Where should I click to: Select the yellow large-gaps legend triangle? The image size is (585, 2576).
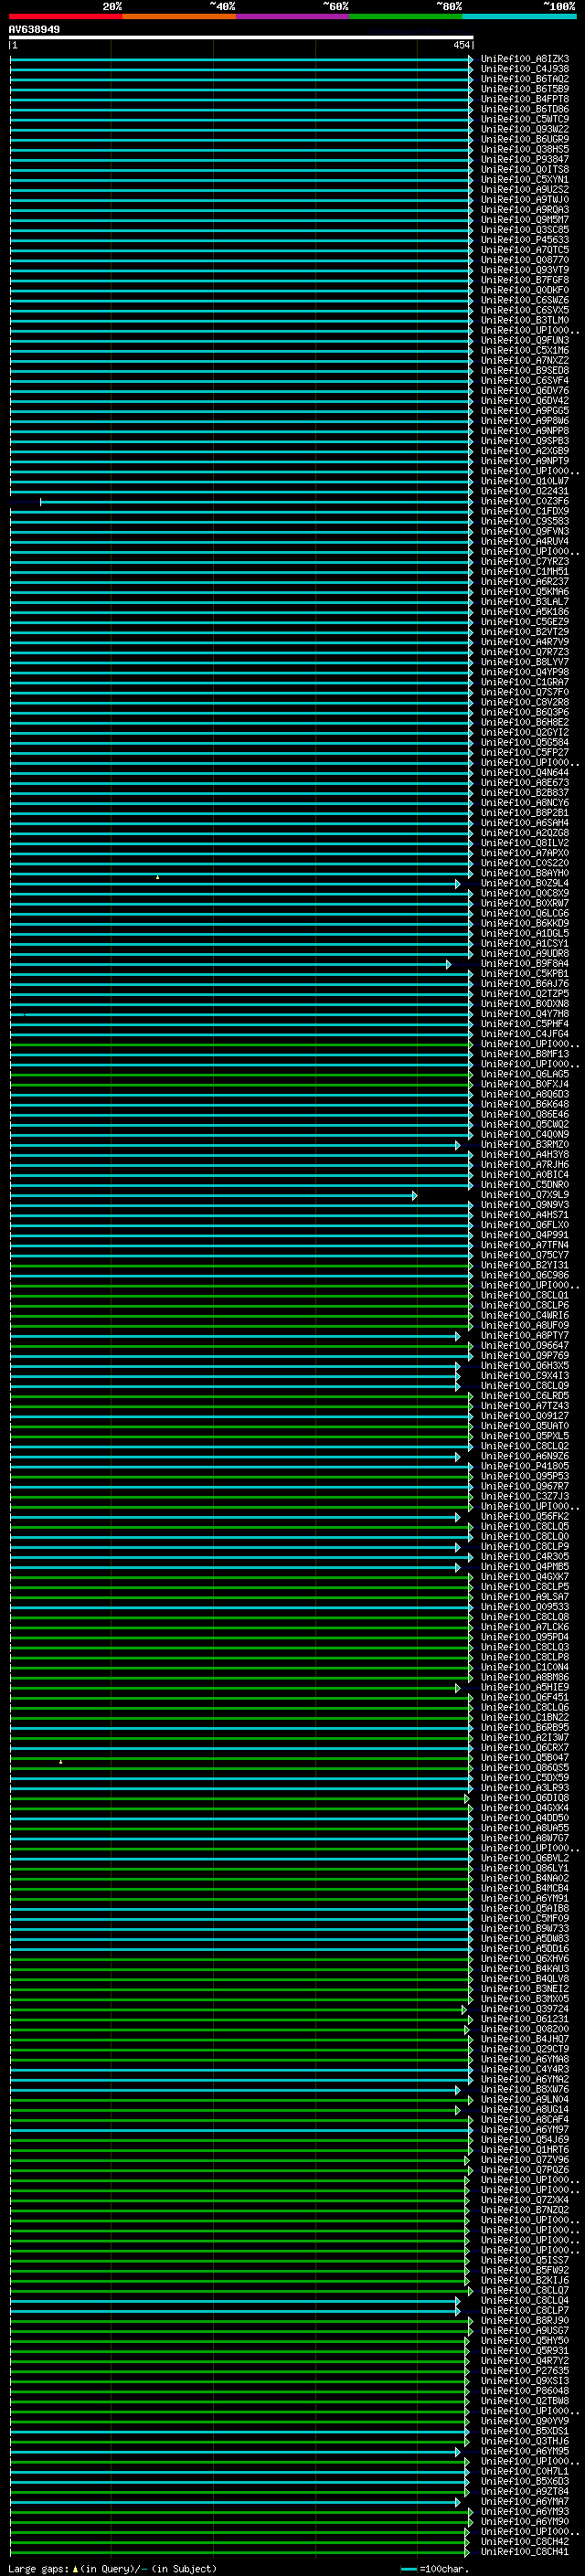pyautogui.click(x=76, y=2569)
